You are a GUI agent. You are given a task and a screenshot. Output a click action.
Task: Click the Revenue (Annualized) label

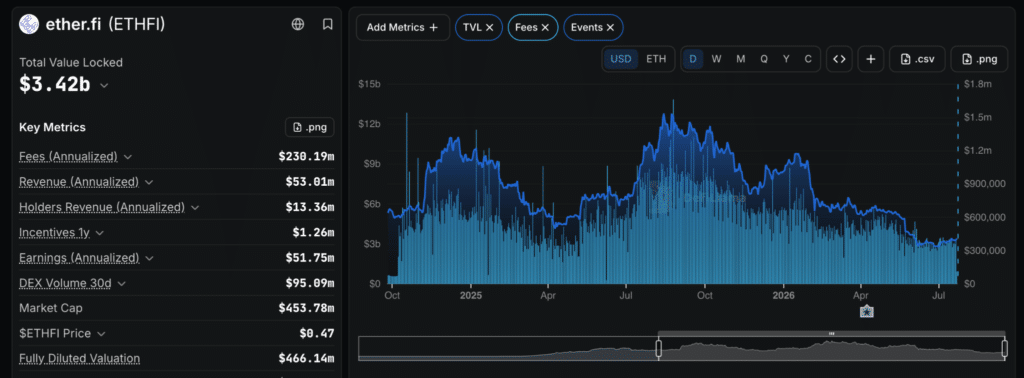pyautogui.click(x=79, y=182)
